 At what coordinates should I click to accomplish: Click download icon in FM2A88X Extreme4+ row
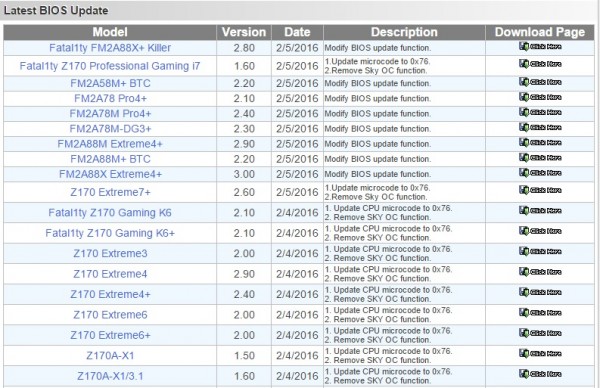(540, 173)
